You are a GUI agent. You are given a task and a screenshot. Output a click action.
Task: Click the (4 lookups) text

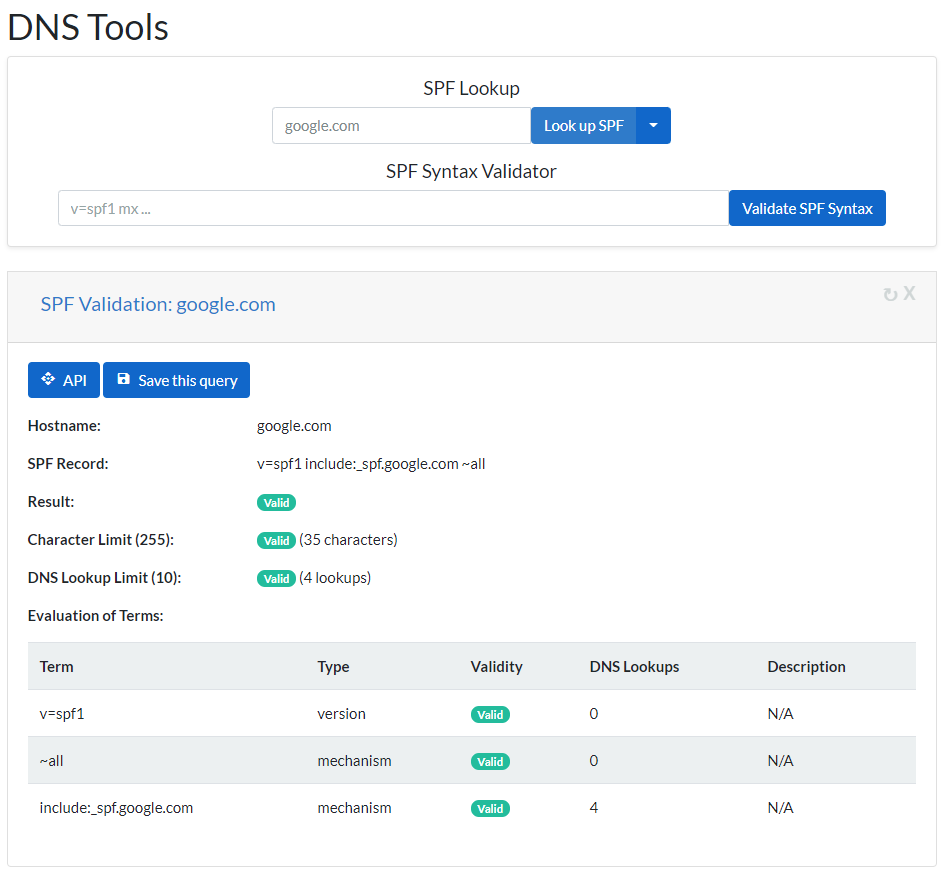[x=335, y=578]
